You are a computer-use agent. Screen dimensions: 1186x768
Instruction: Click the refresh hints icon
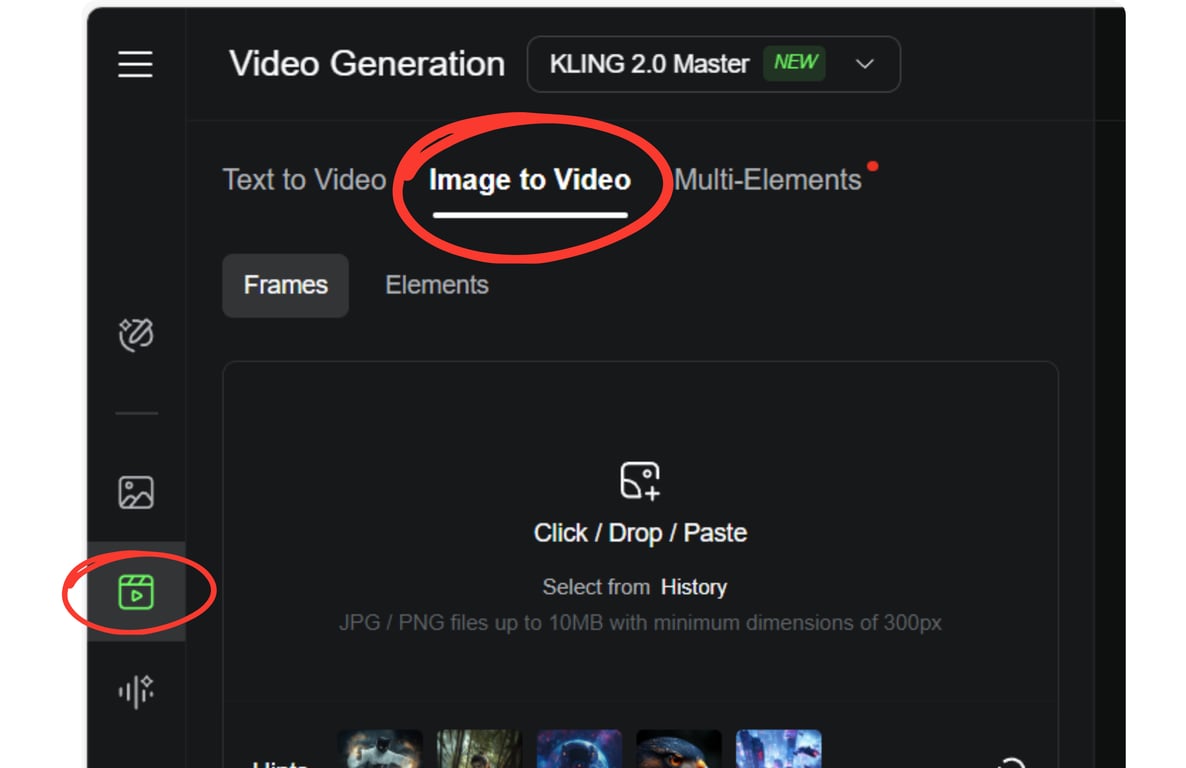1011,762
